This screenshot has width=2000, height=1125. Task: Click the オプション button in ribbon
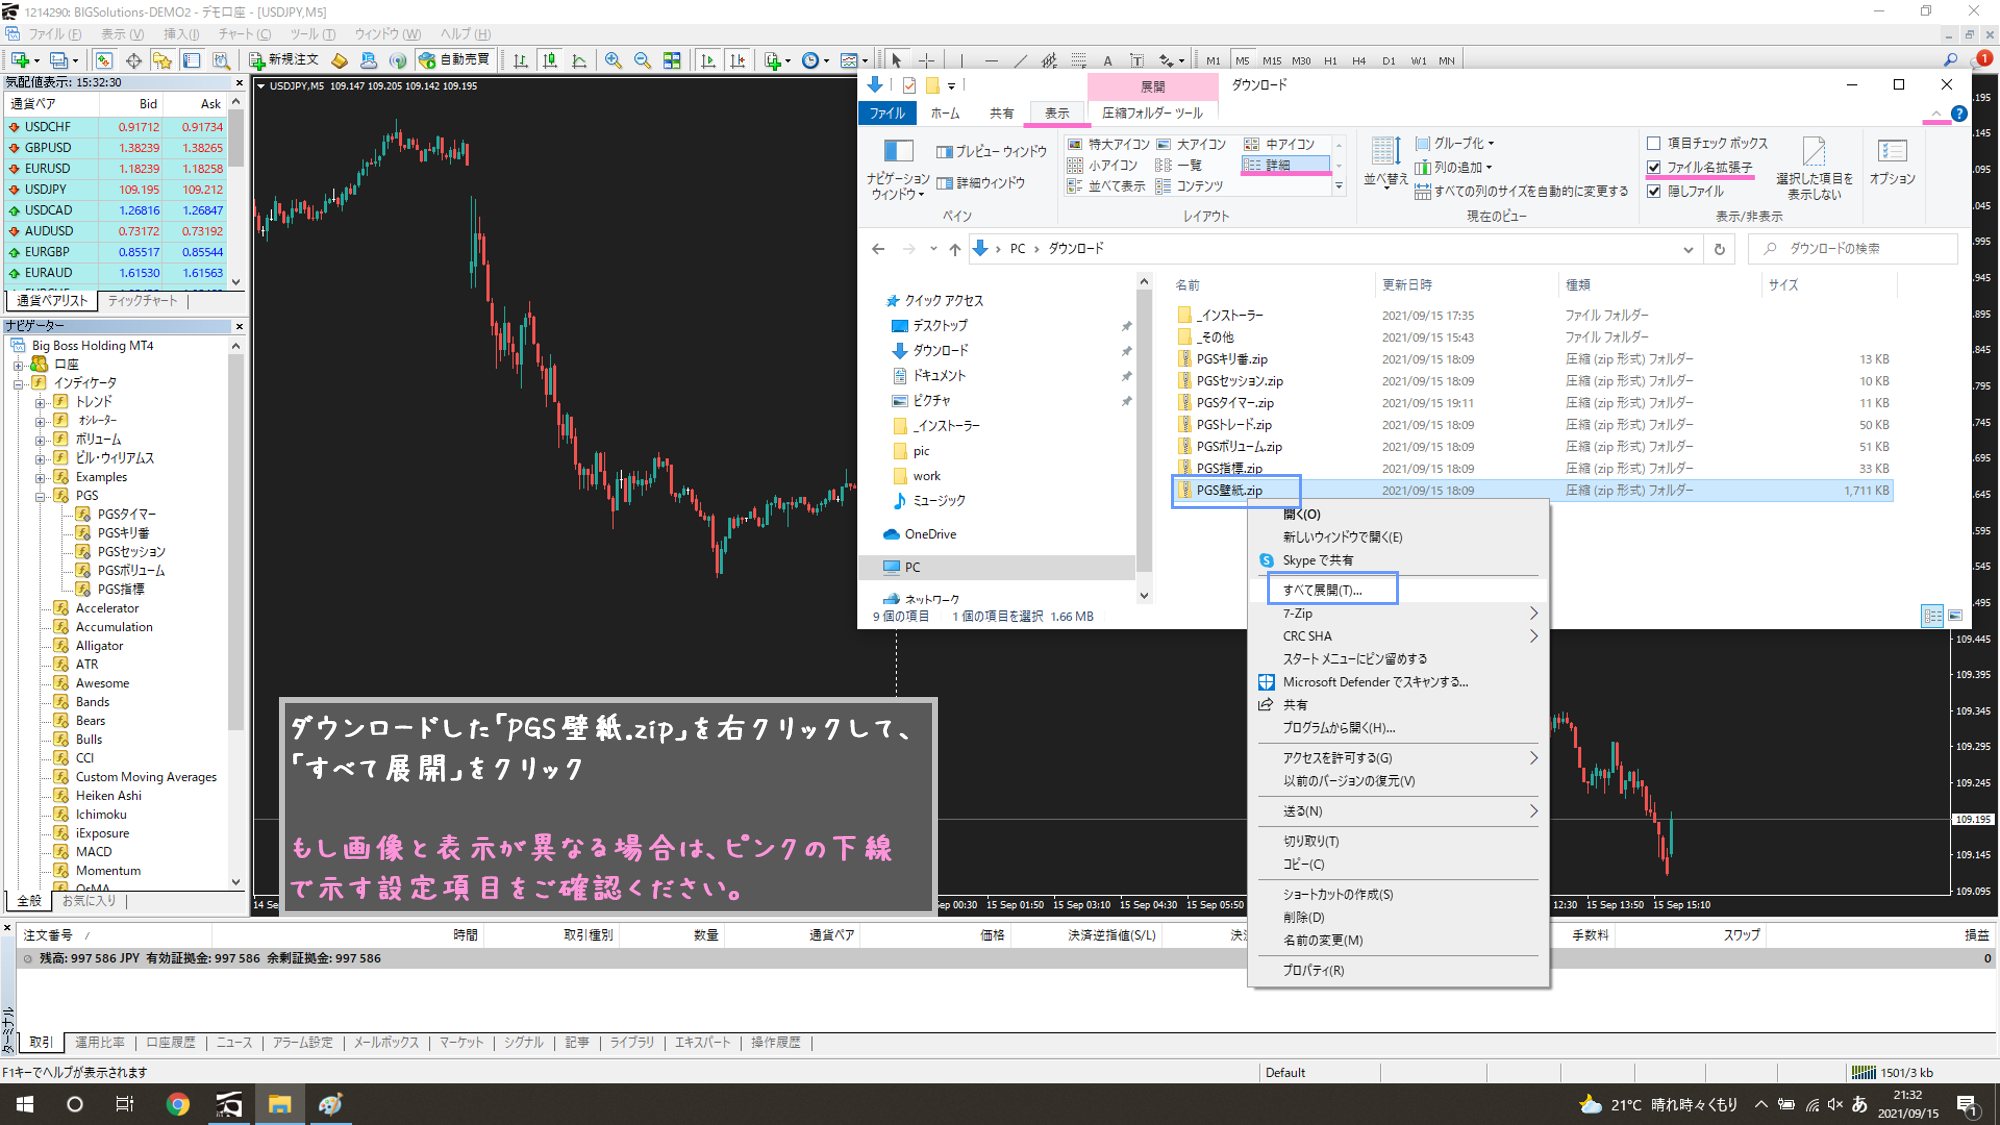(x=1891, y=162)
